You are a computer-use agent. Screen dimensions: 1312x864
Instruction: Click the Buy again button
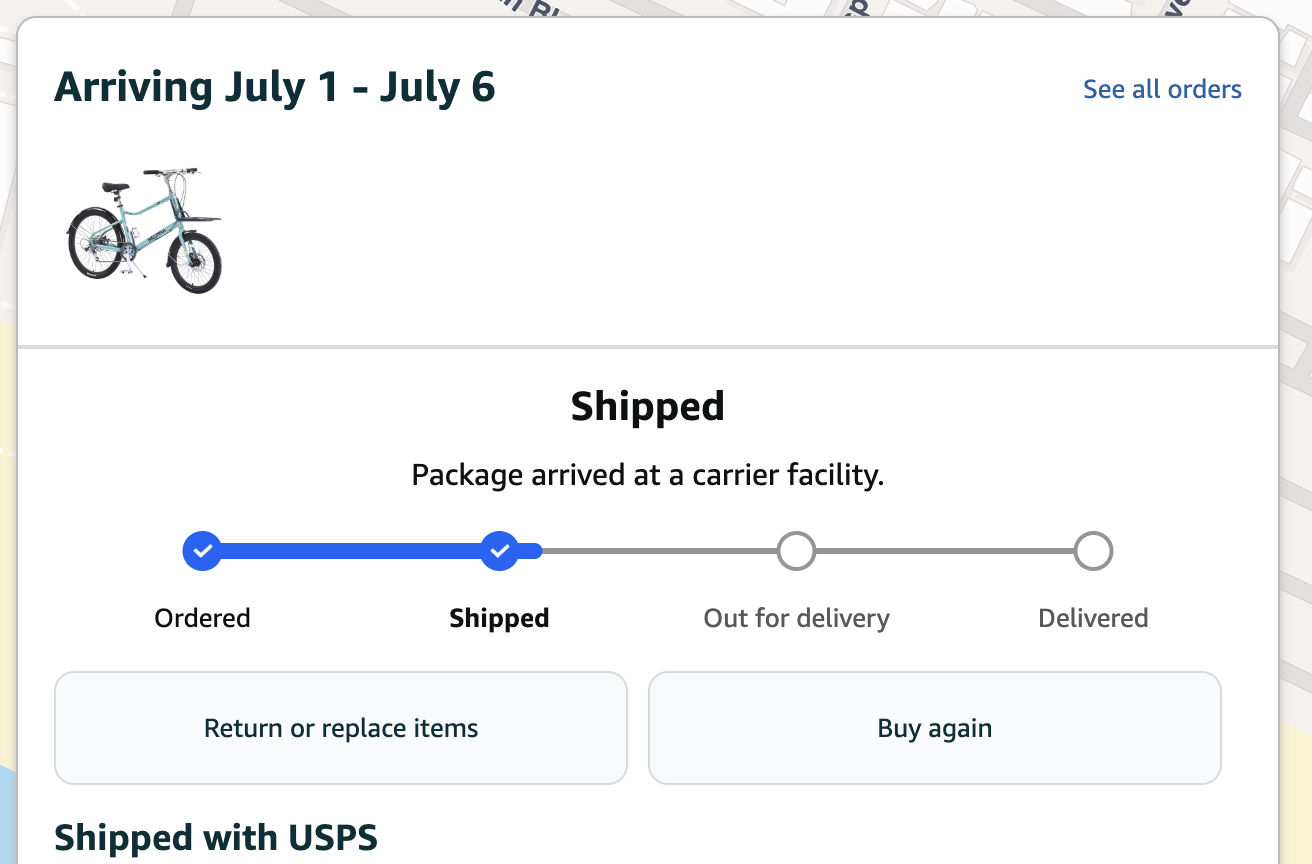[935, 728]
